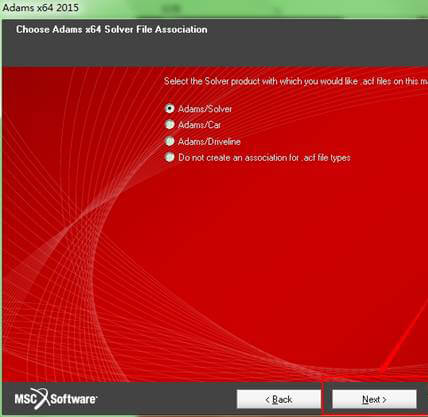
Task: Click the 'Software' word in the logo
Action: pos(73,399)
